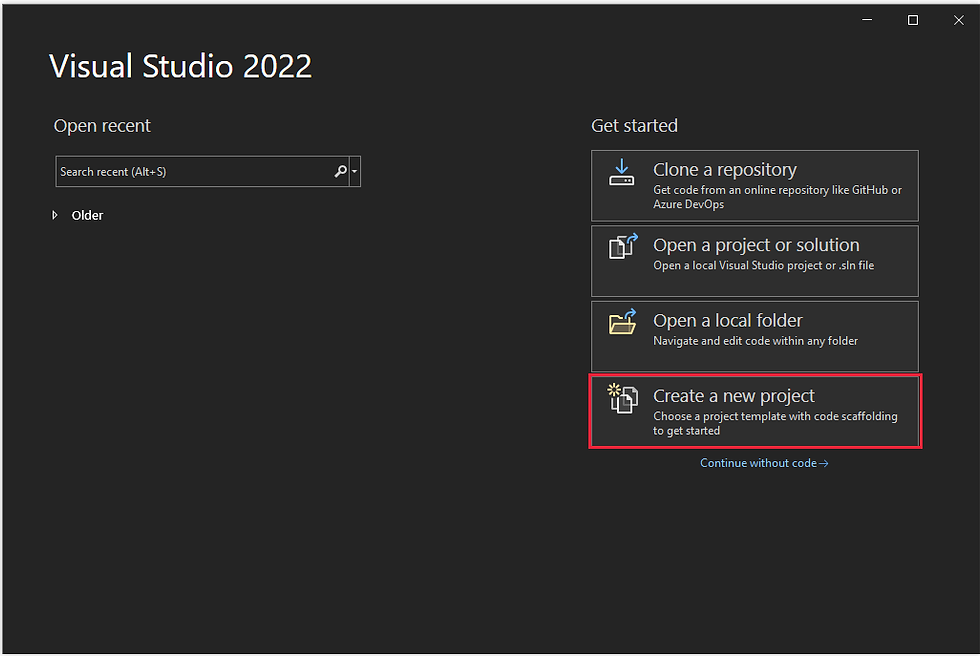Click the 'Choose a project template' description text
This screenshot has height=656, width=980.
775,424
